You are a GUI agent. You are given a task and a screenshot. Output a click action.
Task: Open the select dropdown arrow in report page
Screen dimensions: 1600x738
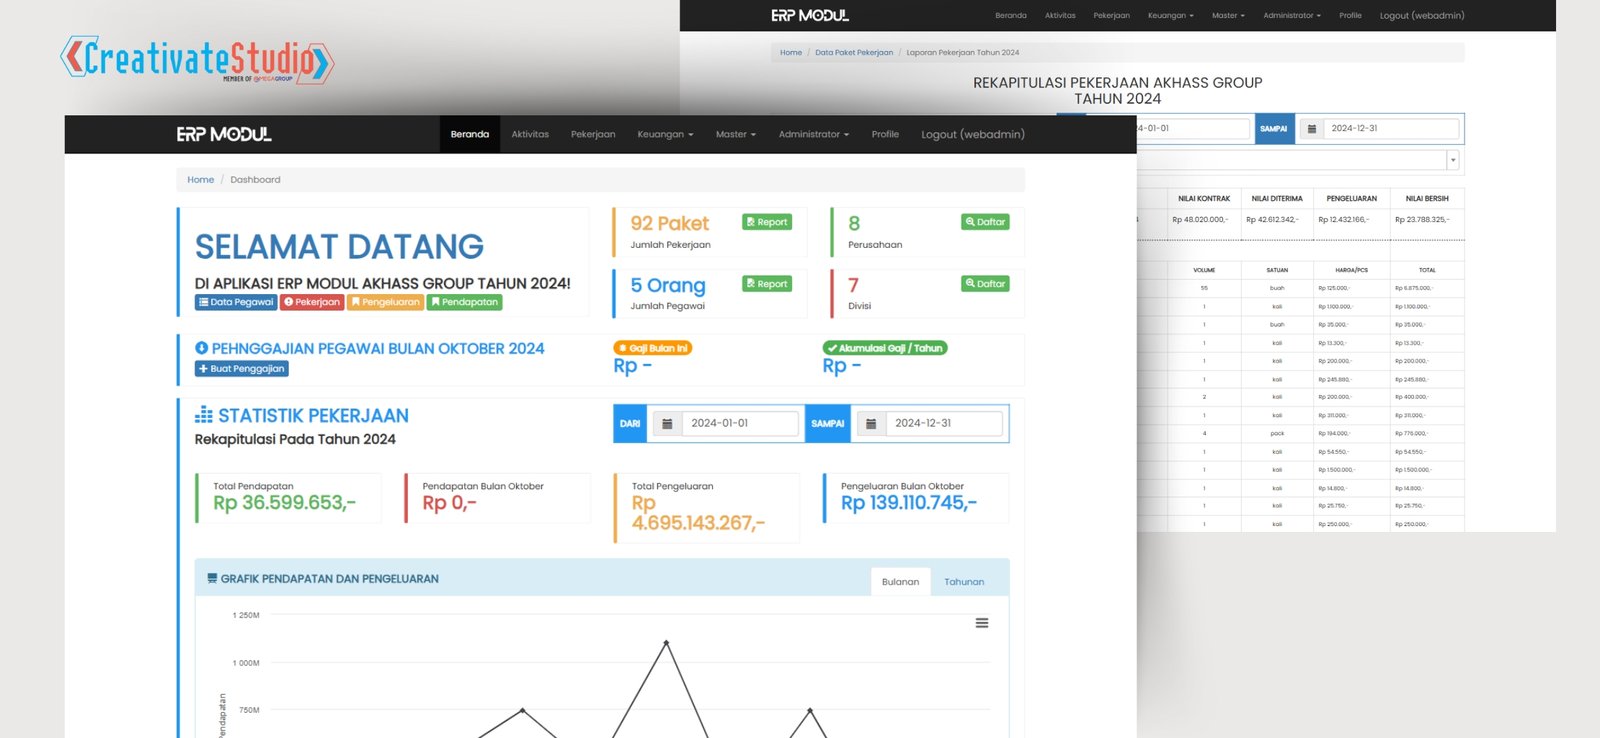pos(1453,160)
